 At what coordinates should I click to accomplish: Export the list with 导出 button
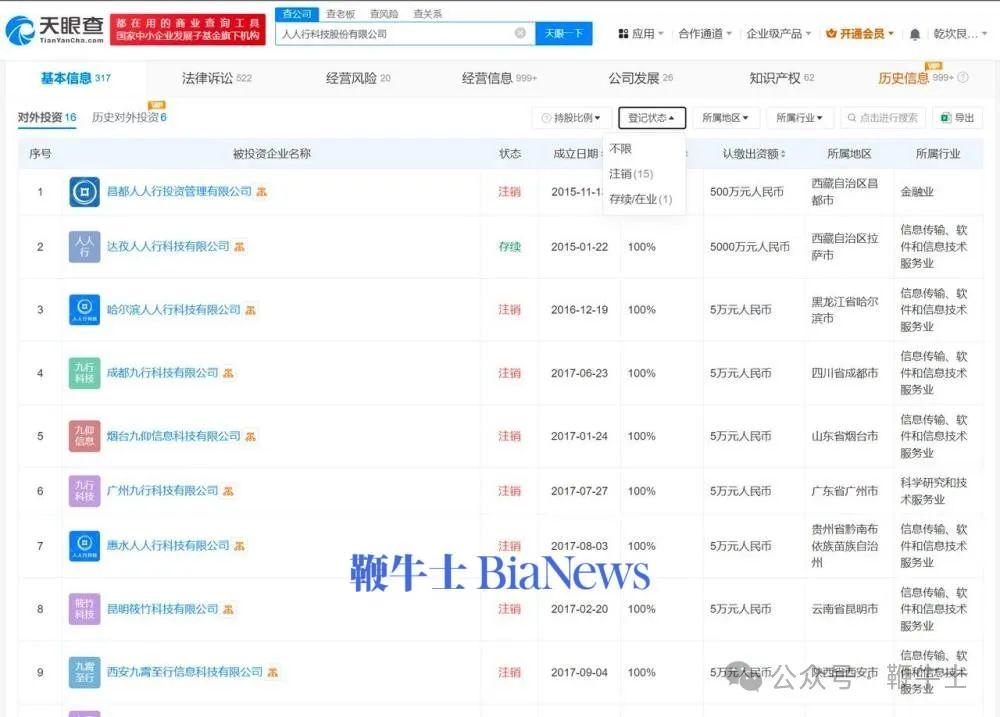pos(957,118)
